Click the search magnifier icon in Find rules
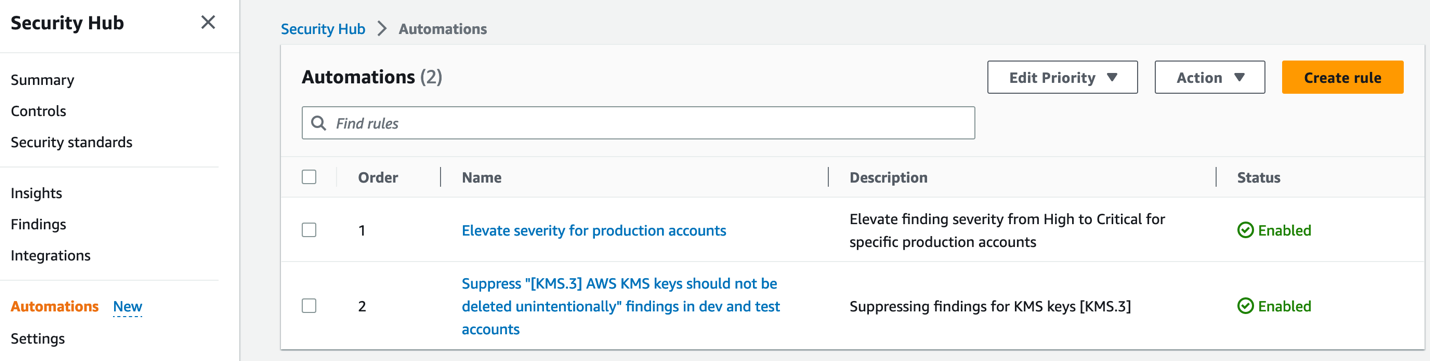The image size is (1430, 361). click(x=319, y=123)
